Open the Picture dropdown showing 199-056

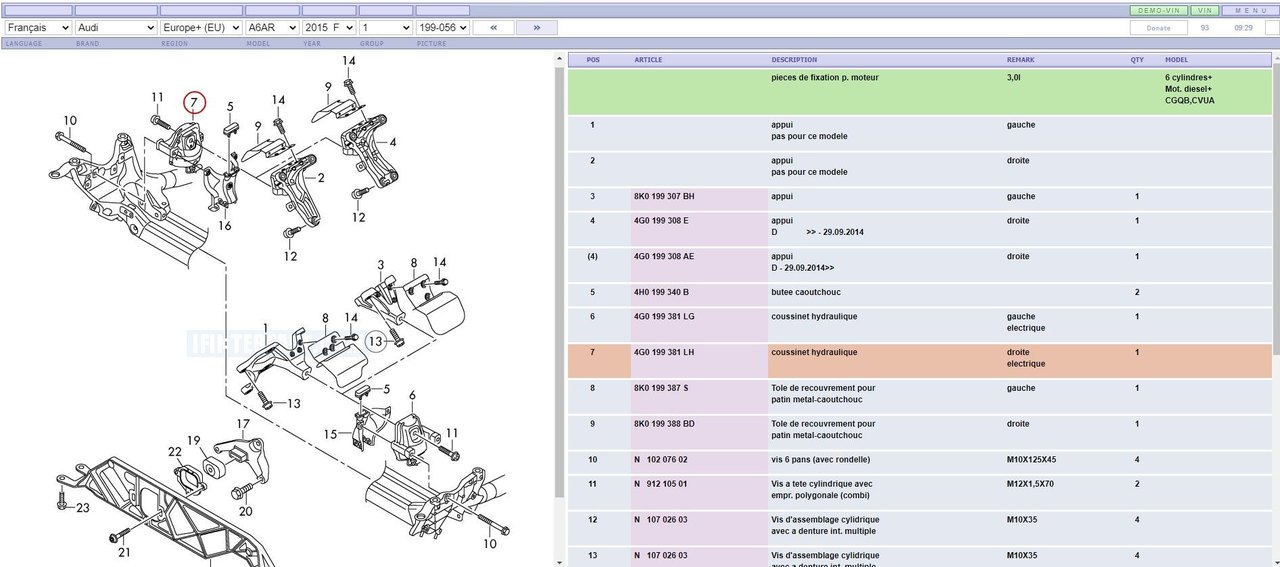(x=443, y=28)
